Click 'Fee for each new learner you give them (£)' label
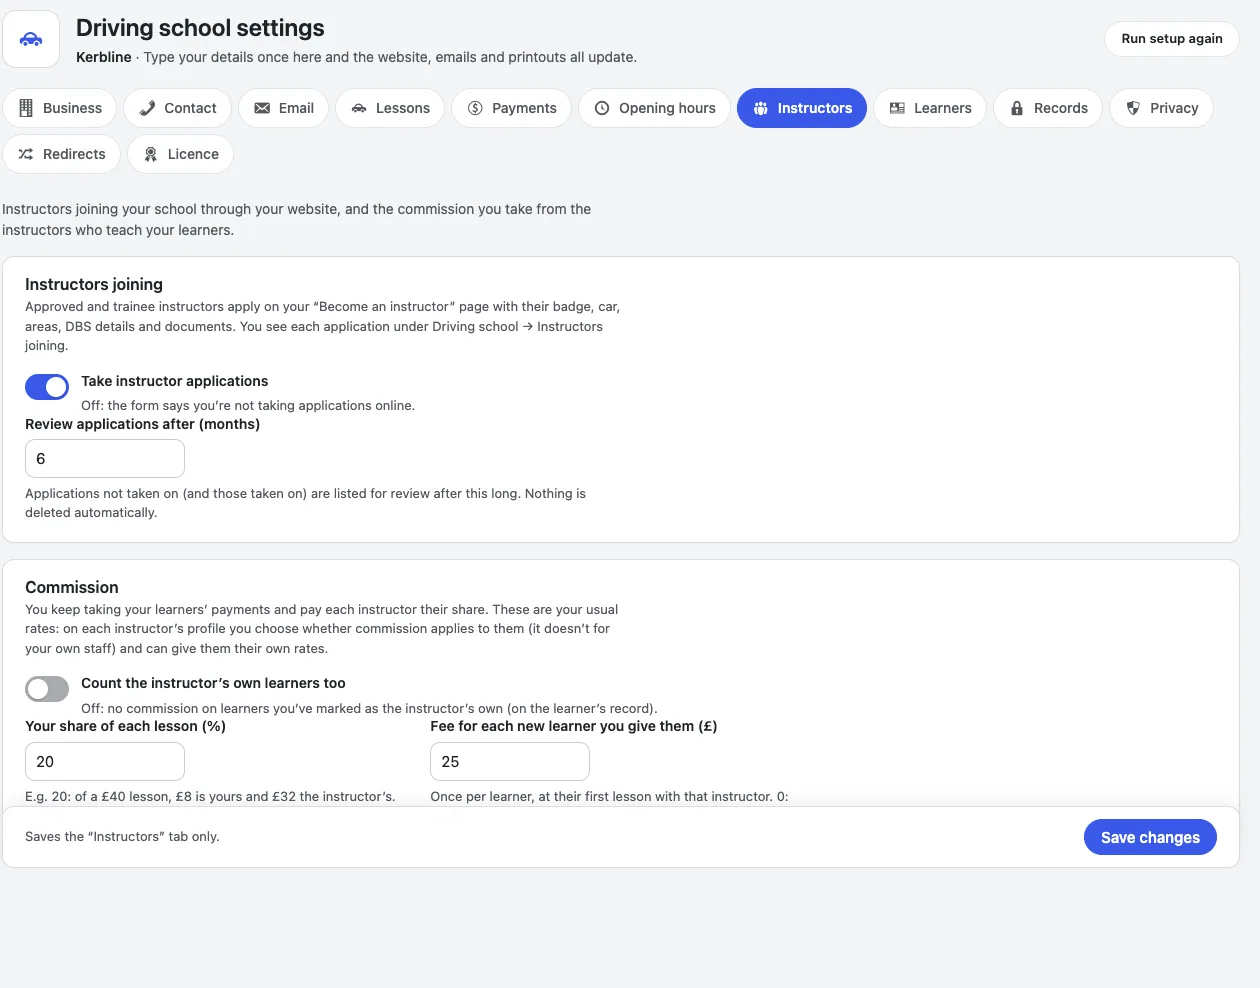 click(574, 726)
